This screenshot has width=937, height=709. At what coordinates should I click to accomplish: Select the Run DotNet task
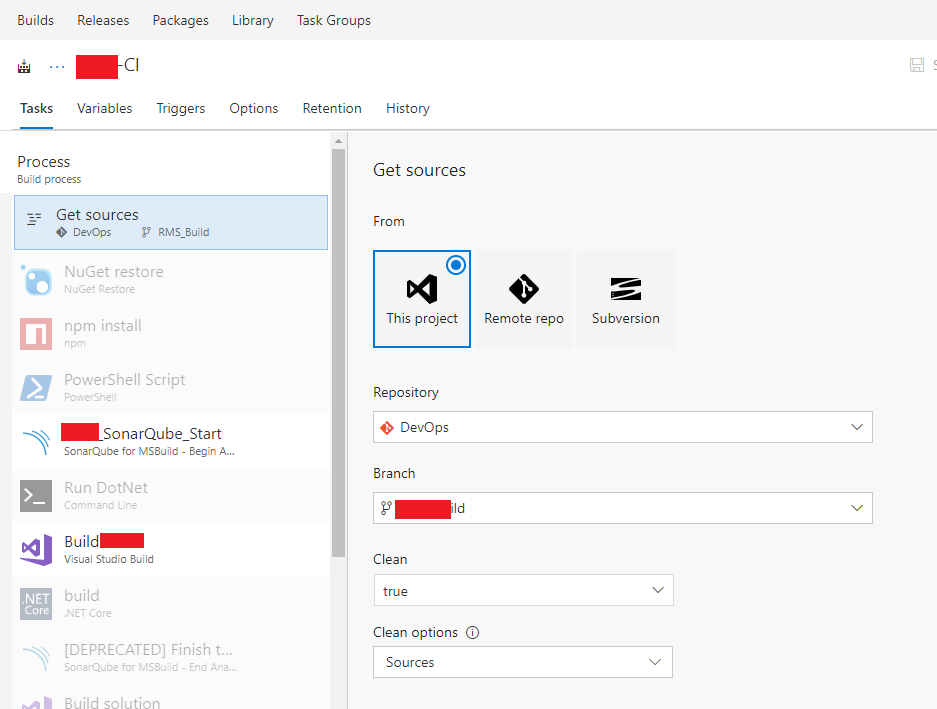coord(170,495)
